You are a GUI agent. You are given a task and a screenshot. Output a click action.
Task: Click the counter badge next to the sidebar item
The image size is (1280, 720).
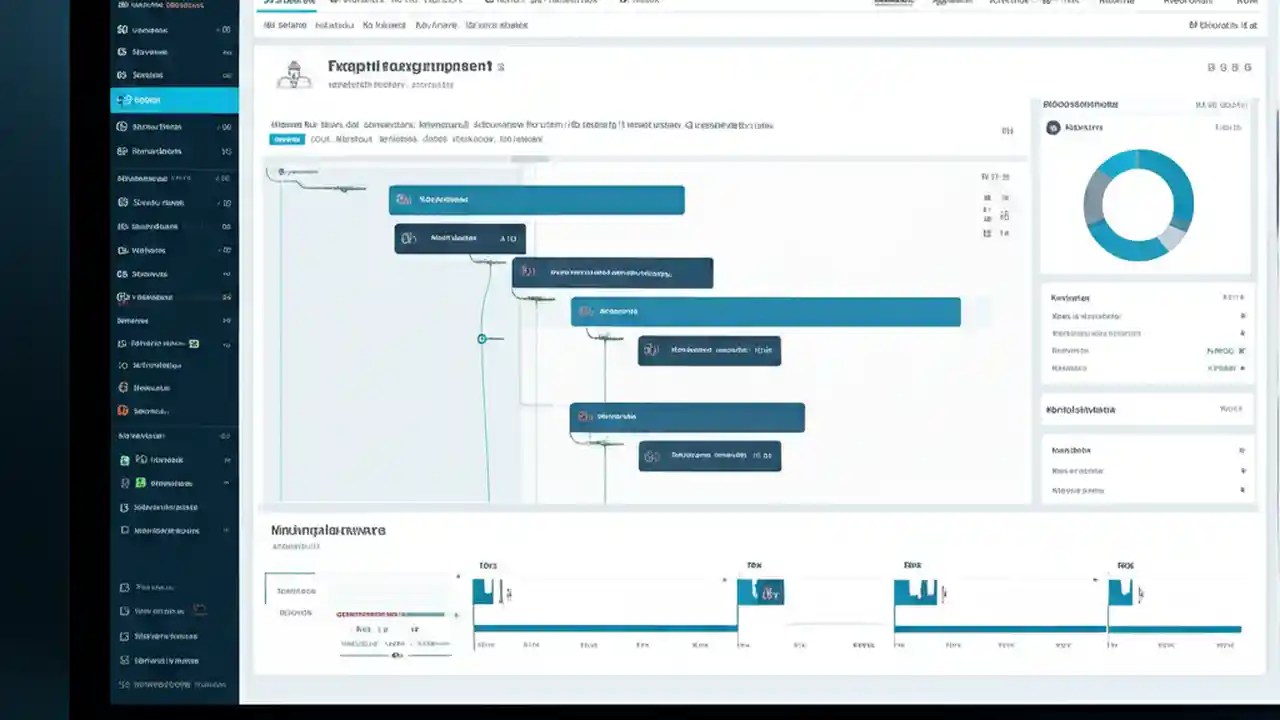pos(227,29)
